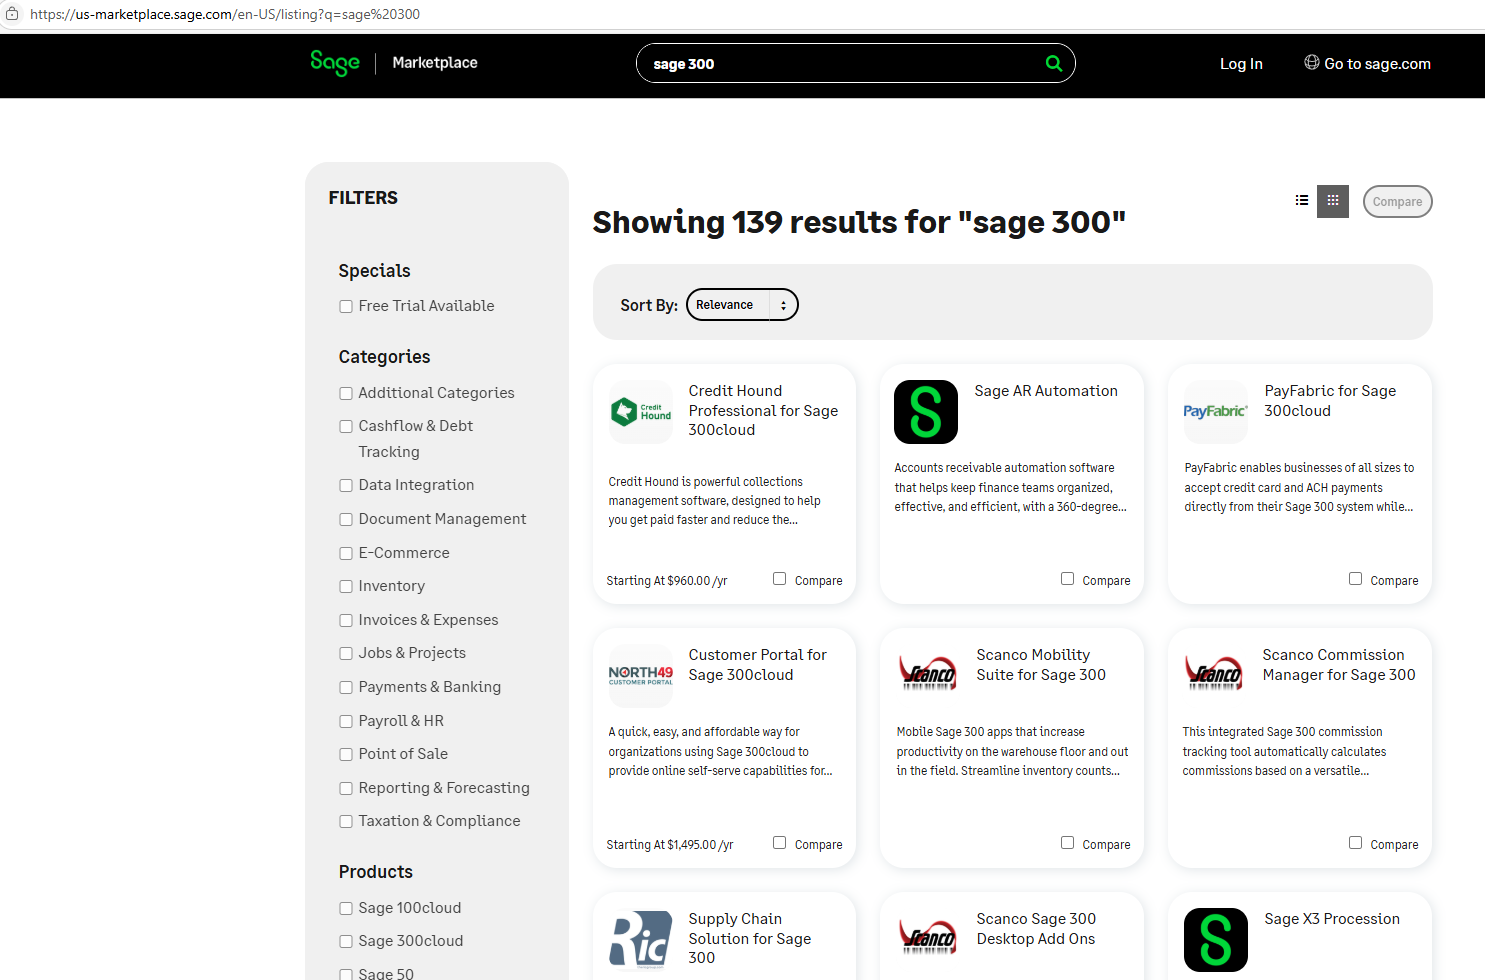Click the Credit Hound description text
This screenshot has height=980, width=1485.
click(714, 501)
